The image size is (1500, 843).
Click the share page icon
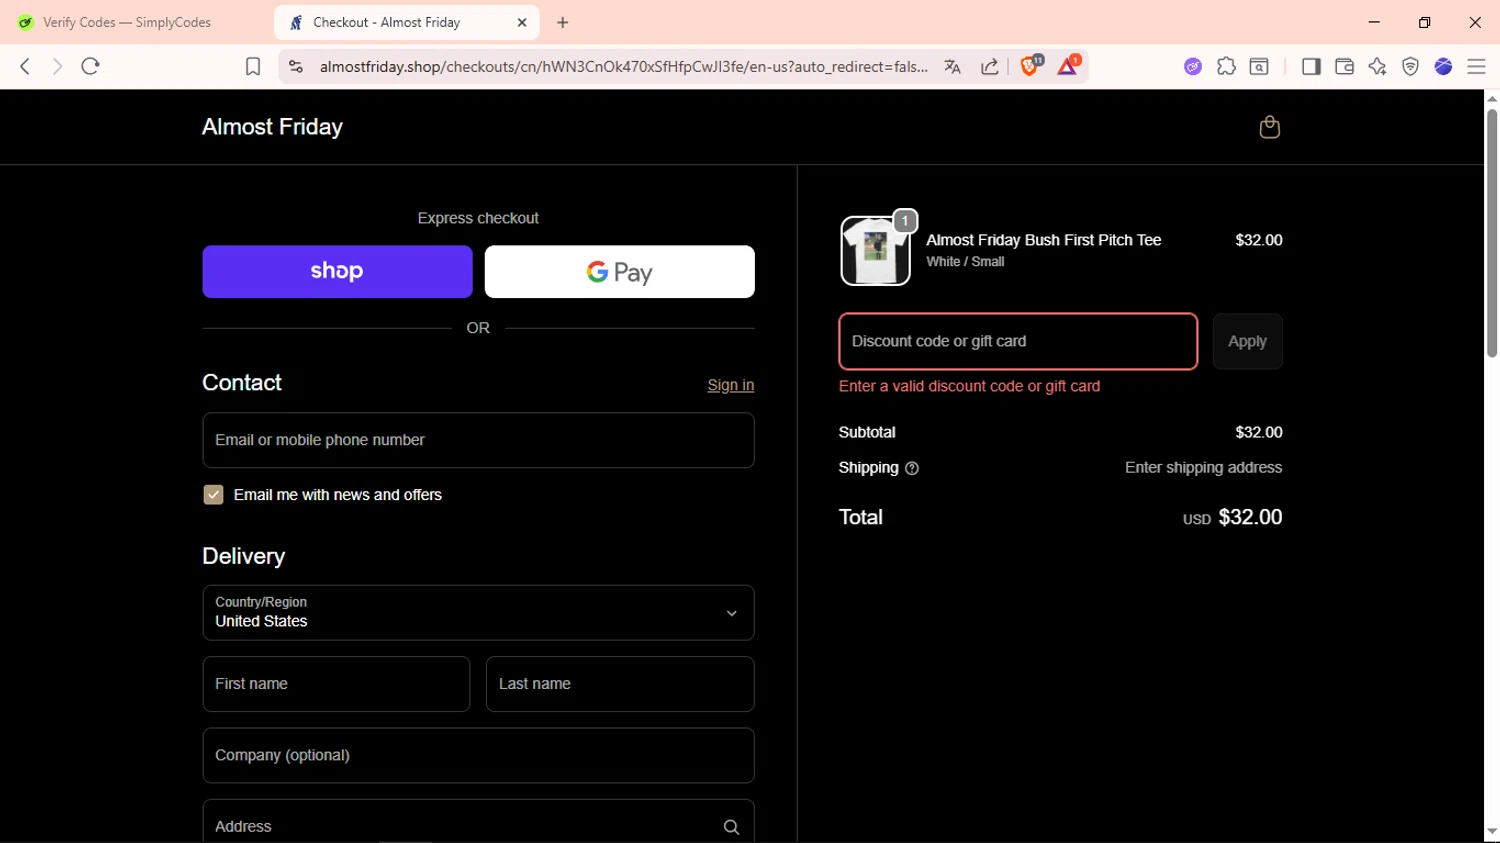click(989, 66)
